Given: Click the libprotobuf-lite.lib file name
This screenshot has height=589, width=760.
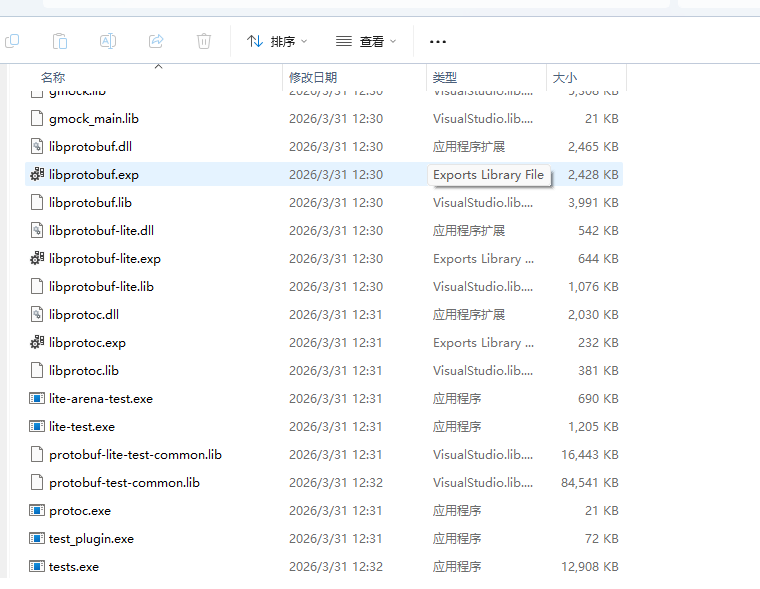Looking at the screenshot, I should [101, 287].
